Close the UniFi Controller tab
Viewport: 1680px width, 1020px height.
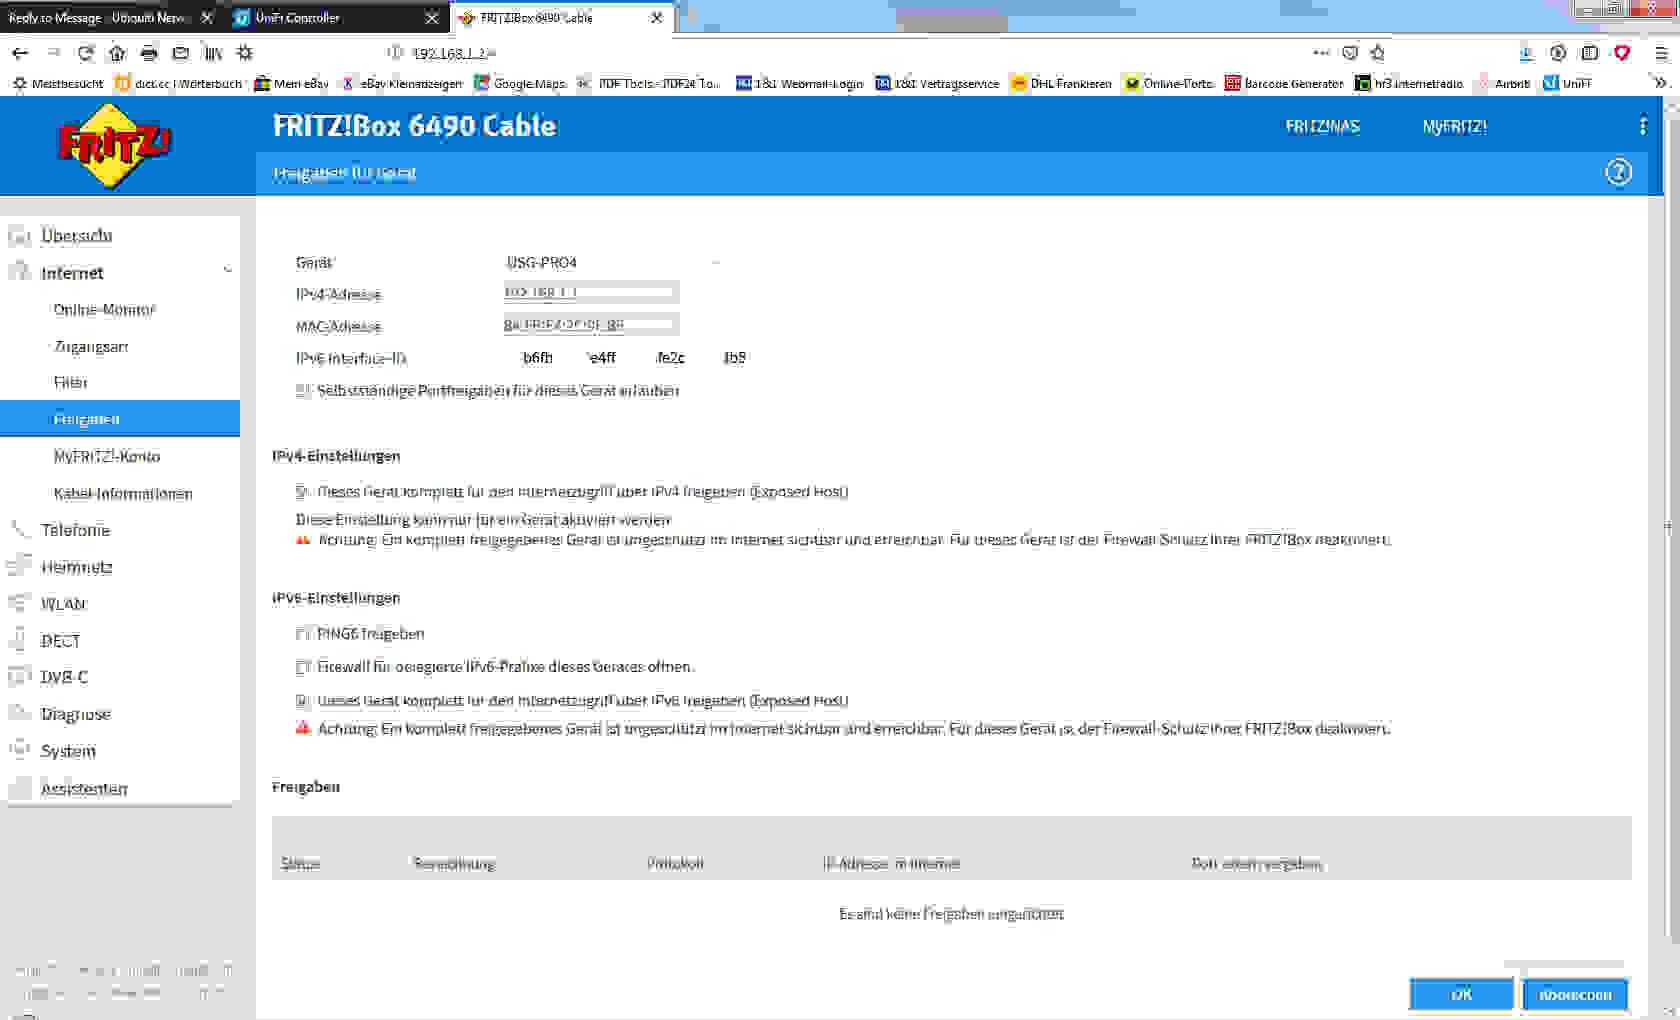pyautogui.click(x=431, y=18)
